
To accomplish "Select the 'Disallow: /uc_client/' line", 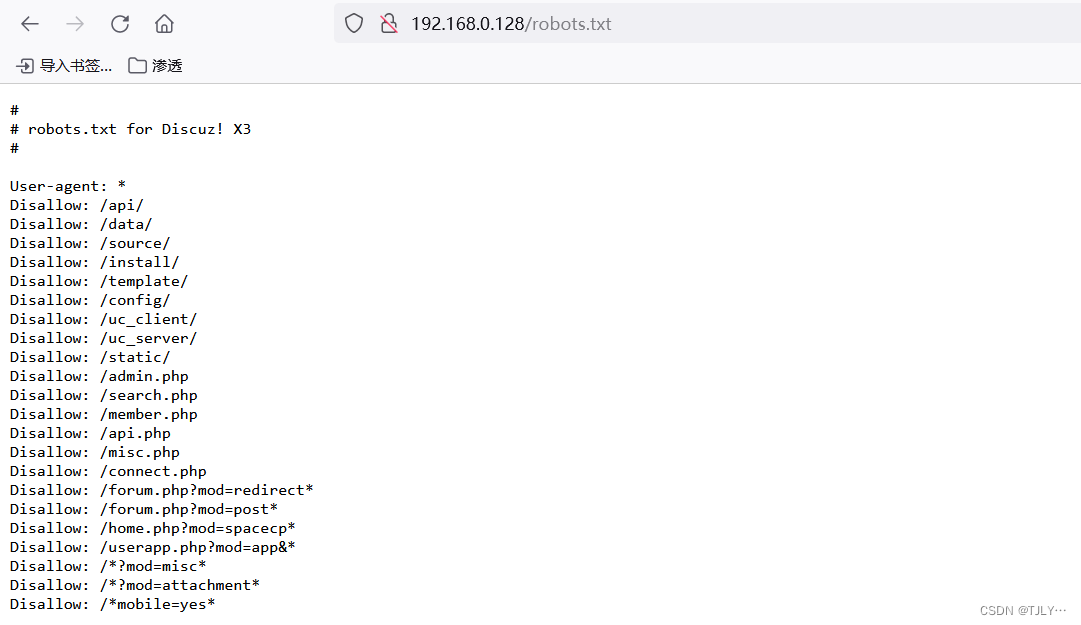I will (103, 319).
